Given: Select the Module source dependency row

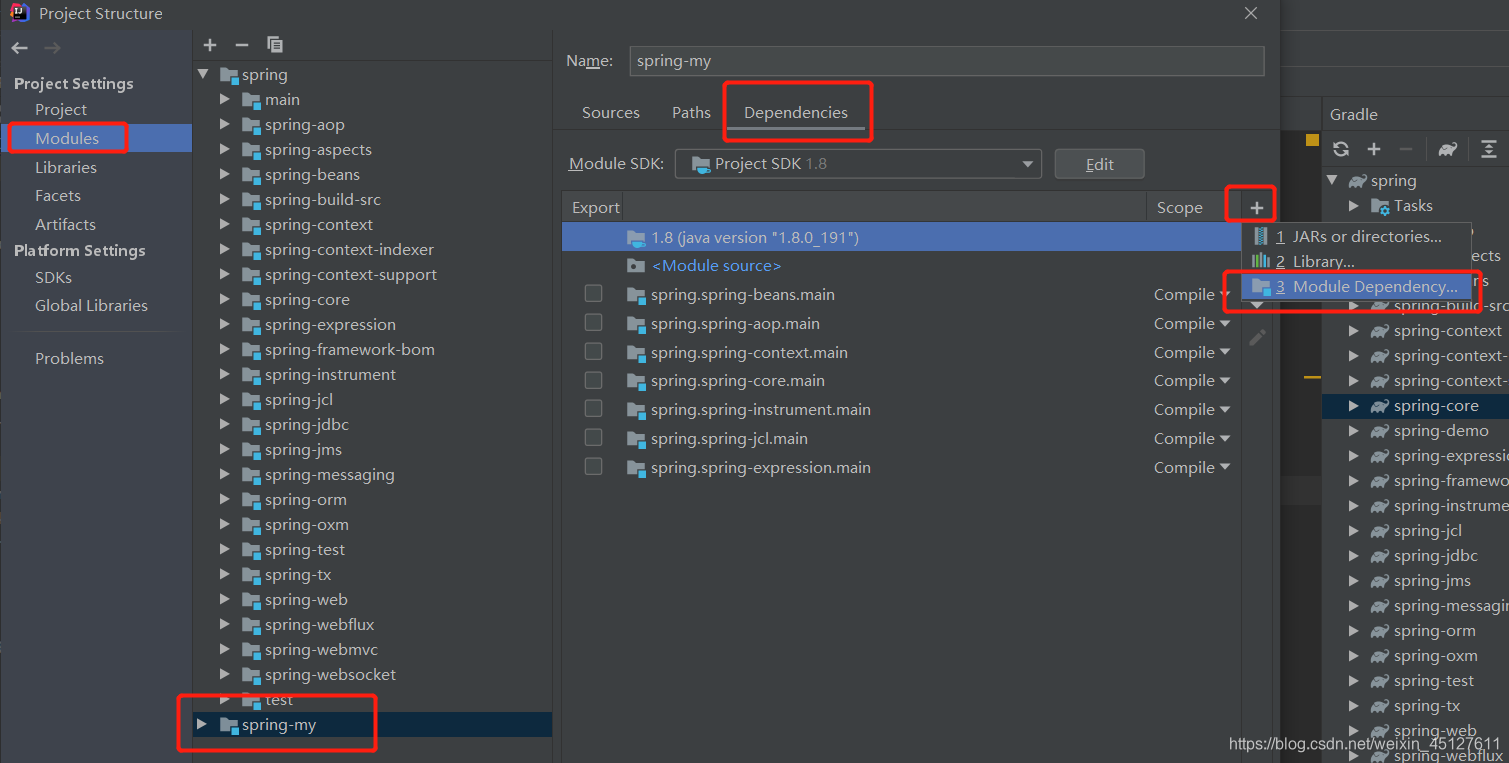Looking at the screenshot, I should (x=901, y=266).
